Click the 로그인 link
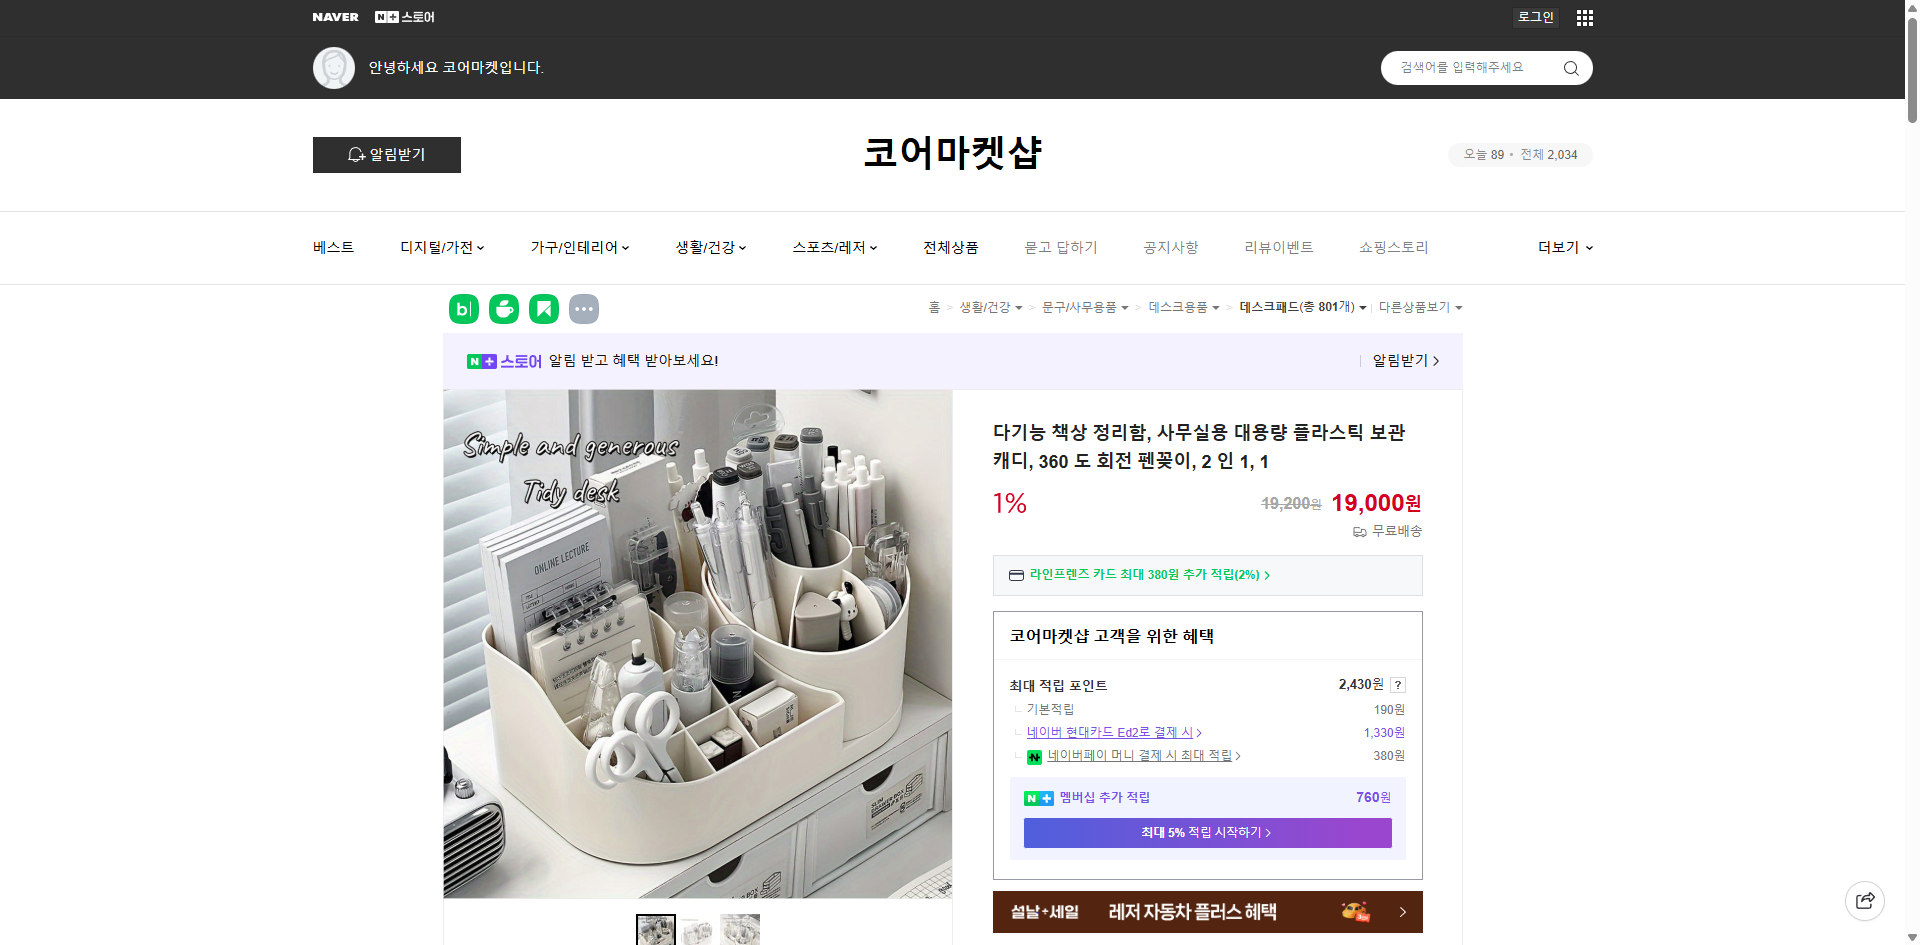The image size is (1920, 945). click(1535, 17)
